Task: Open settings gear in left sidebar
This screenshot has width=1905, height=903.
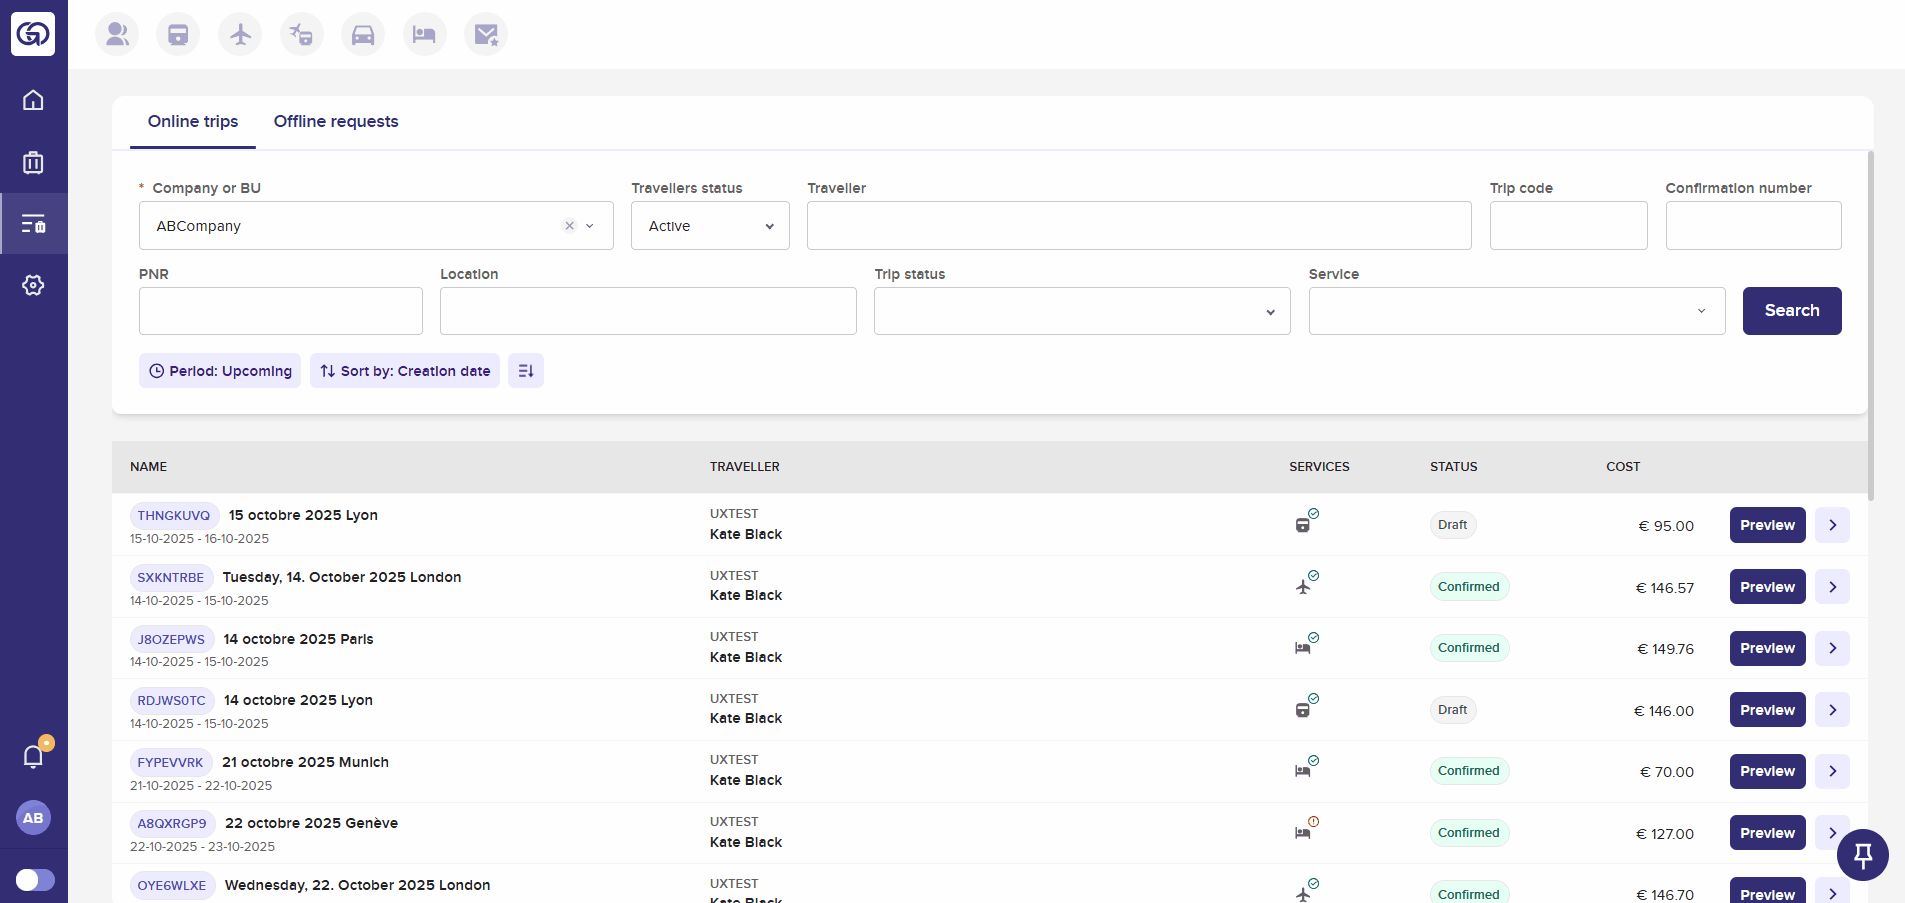Action: click(x=33, y=285)
